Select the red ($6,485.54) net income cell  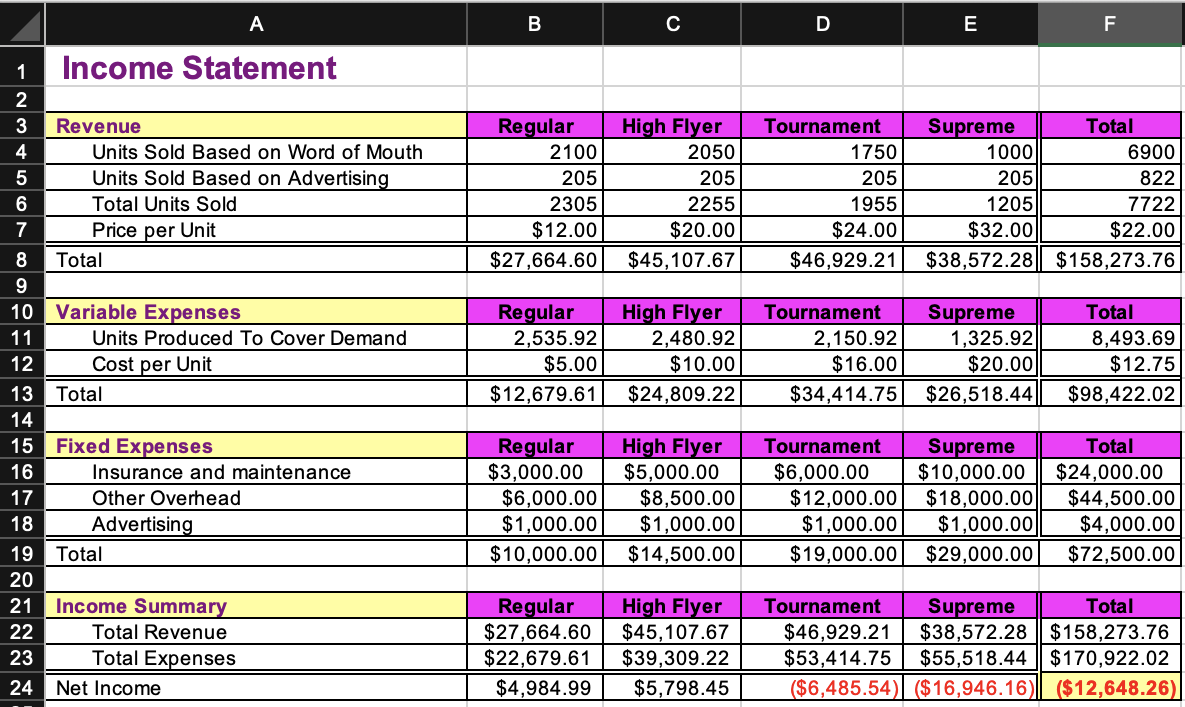821,688
